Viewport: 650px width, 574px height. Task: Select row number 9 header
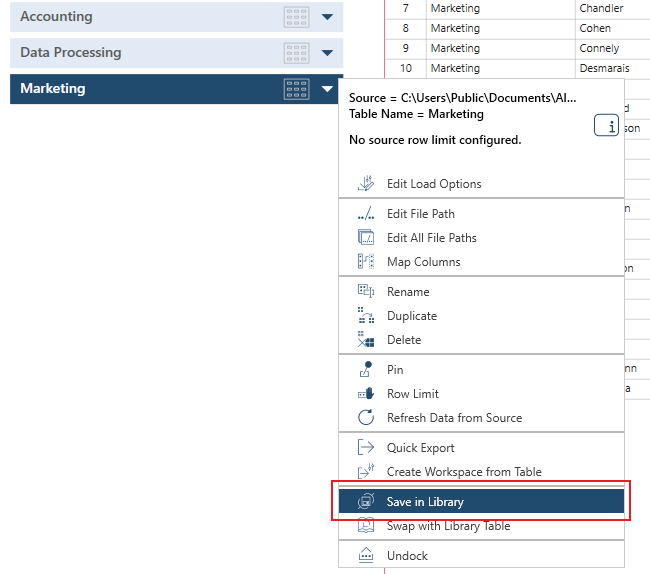pos(405,48)
